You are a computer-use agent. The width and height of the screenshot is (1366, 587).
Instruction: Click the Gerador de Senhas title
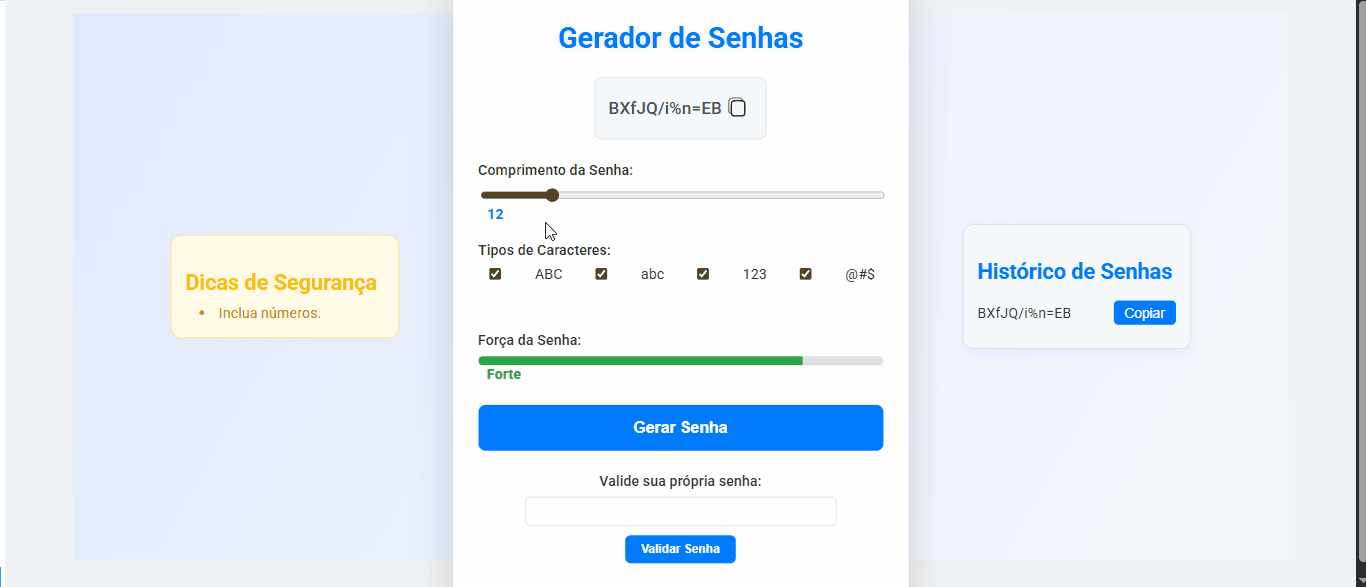680,38
